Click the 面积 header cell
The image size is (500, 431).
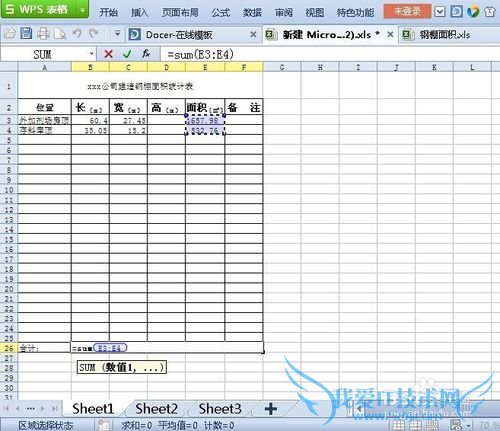coord(205,107)
